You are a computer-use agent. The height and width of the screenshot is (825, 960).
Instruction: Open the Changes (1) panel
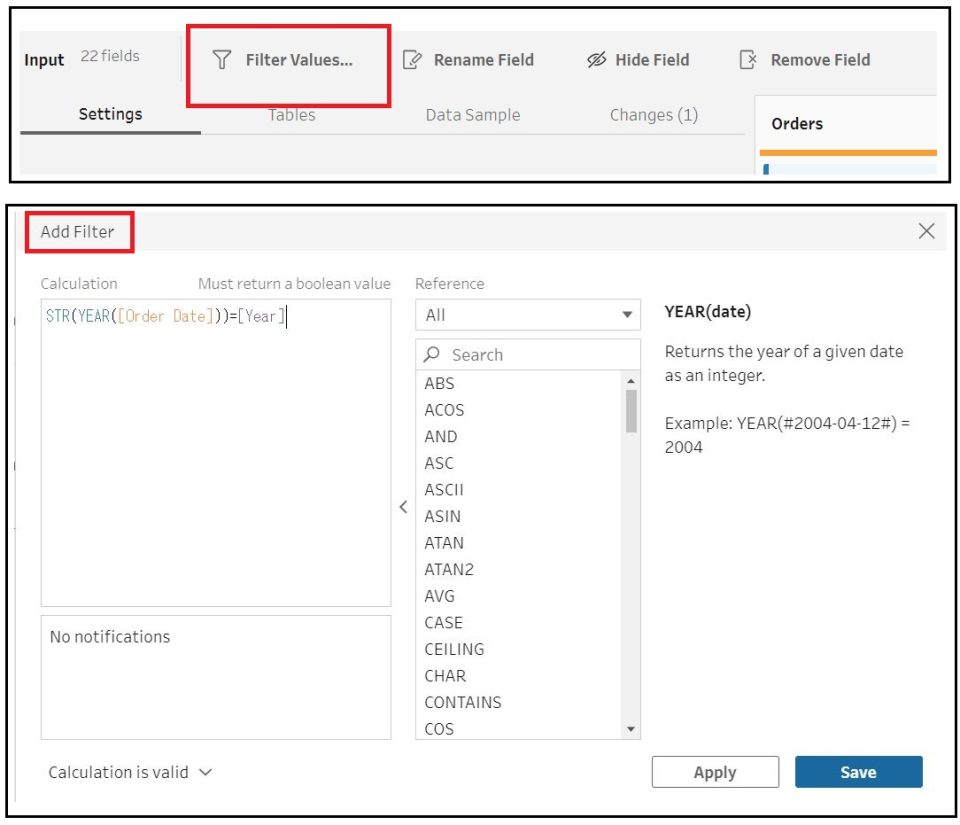[x=652, y=115]
